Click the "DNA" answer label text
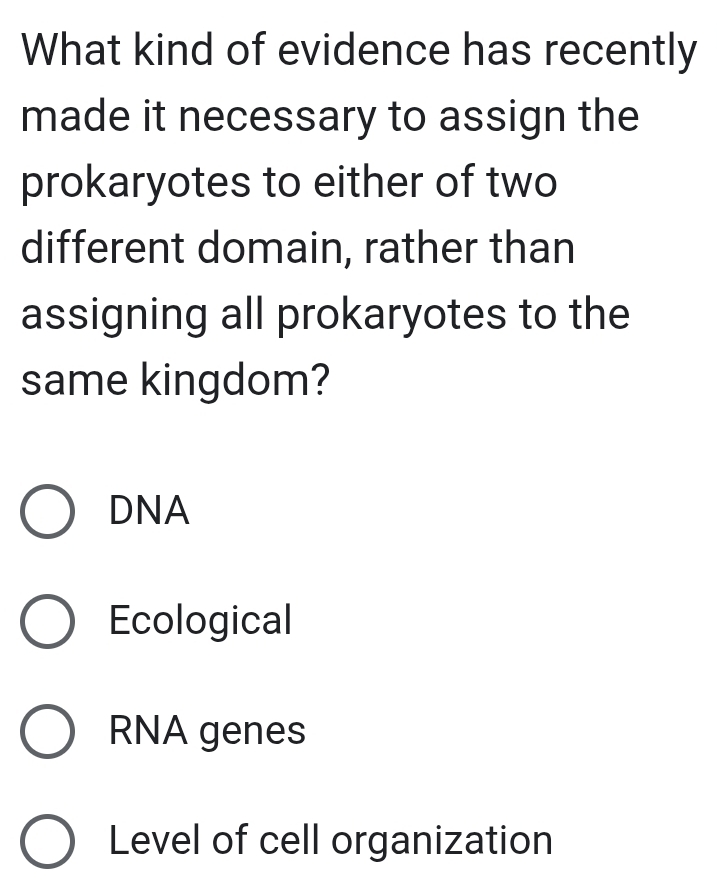 click(x=149, y=512)
